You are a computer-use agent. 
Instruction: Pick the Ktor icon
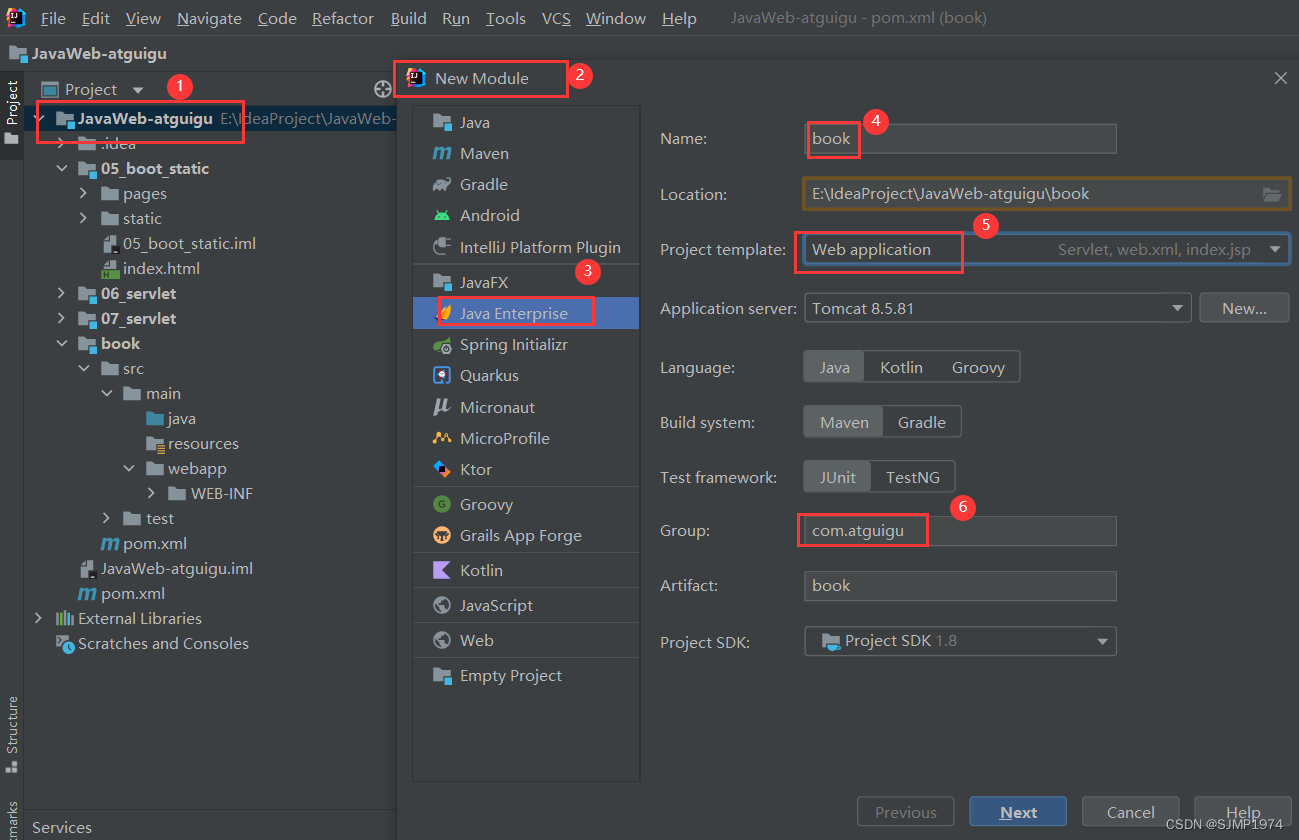(x=442, y=469)
